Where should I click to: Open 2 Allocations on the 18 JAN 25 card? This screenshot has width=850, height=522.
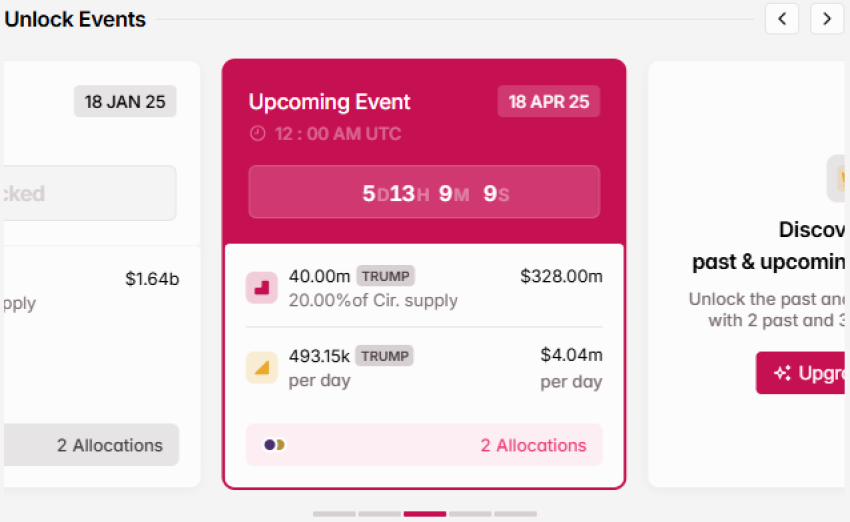tap(91, 445)
